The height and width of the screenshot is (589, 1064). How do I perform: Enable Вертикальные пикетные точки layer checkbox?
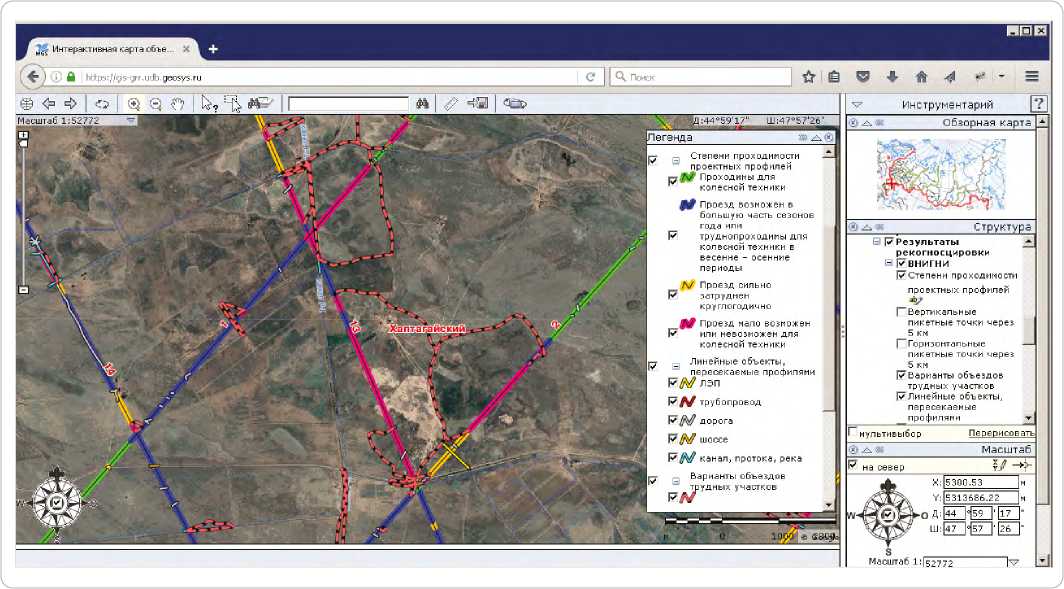[901, 311]
